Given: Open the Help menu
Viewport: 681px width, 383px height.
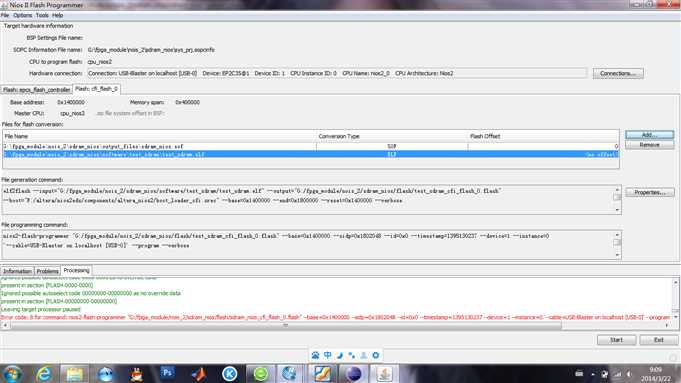Looking at the screenshot, I should pos(58,15).
